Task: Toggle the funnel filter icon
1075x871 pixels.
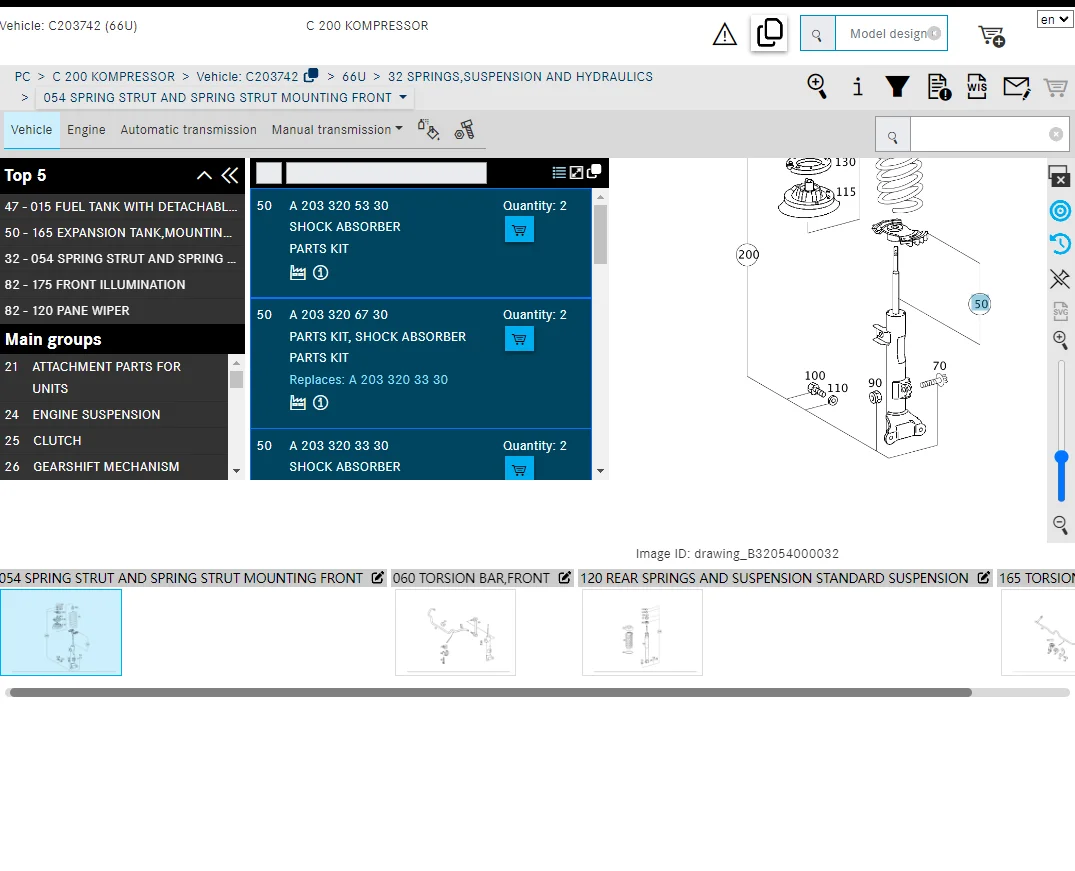Action: [x=897, y=86]
